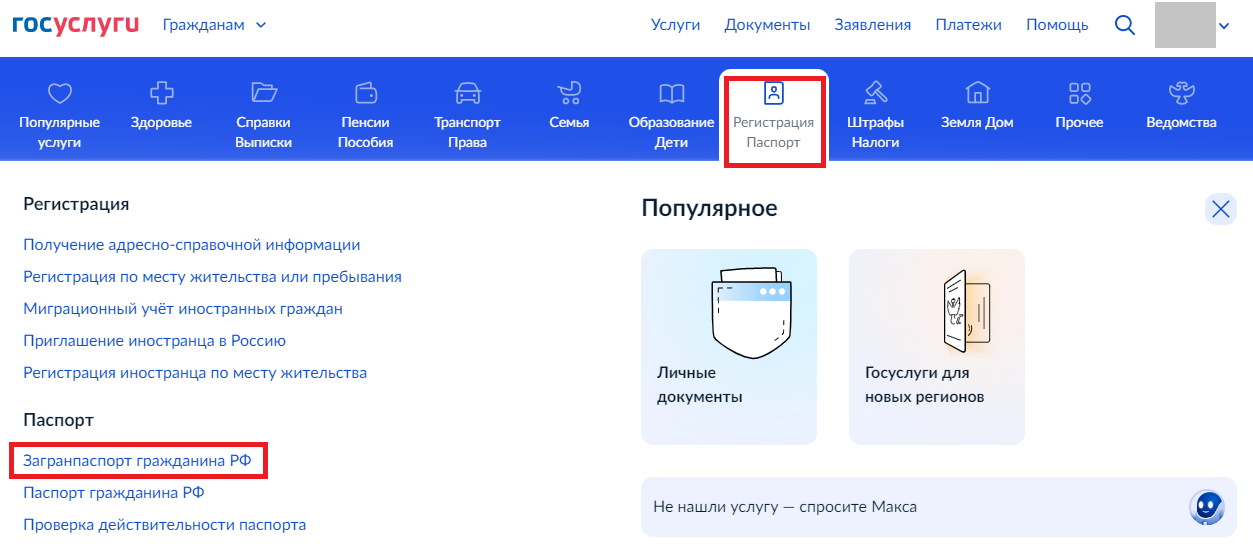Open the Заявления menu item
This screenshot has height=550, width=1253.
[x=873, y=25]
